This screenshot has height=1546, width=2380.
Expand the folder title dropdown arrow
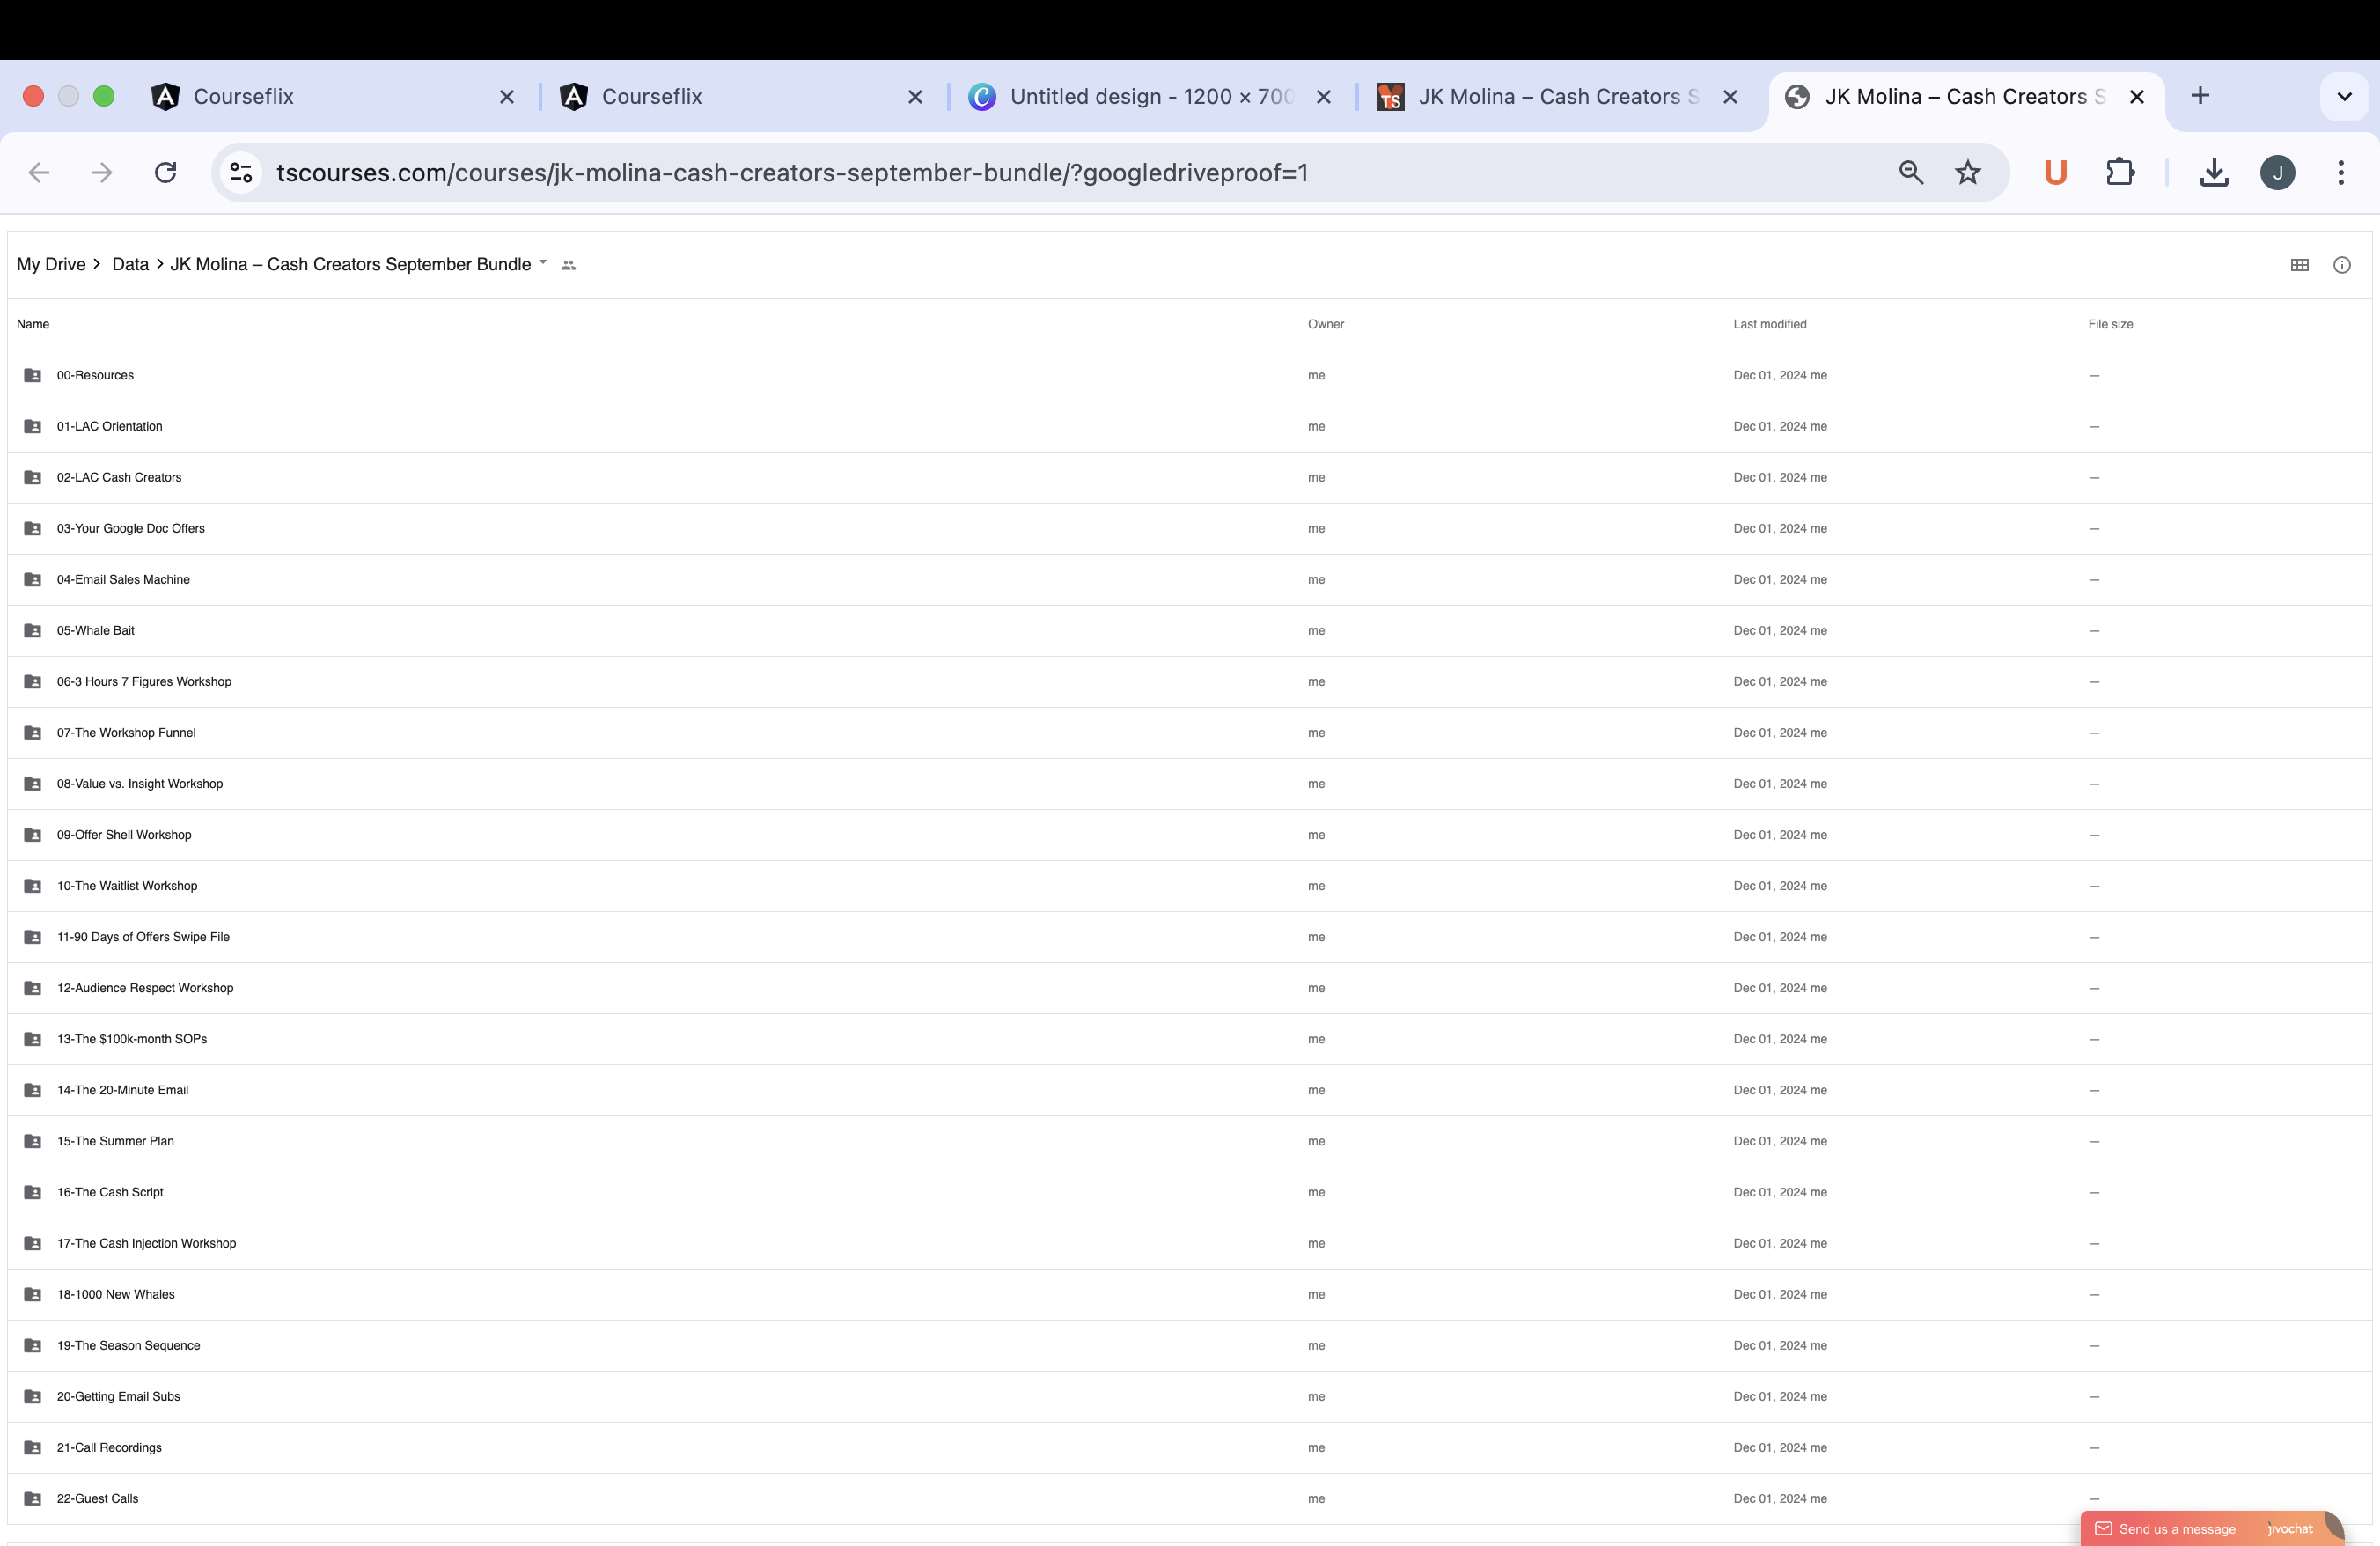(x=543, y=263)
